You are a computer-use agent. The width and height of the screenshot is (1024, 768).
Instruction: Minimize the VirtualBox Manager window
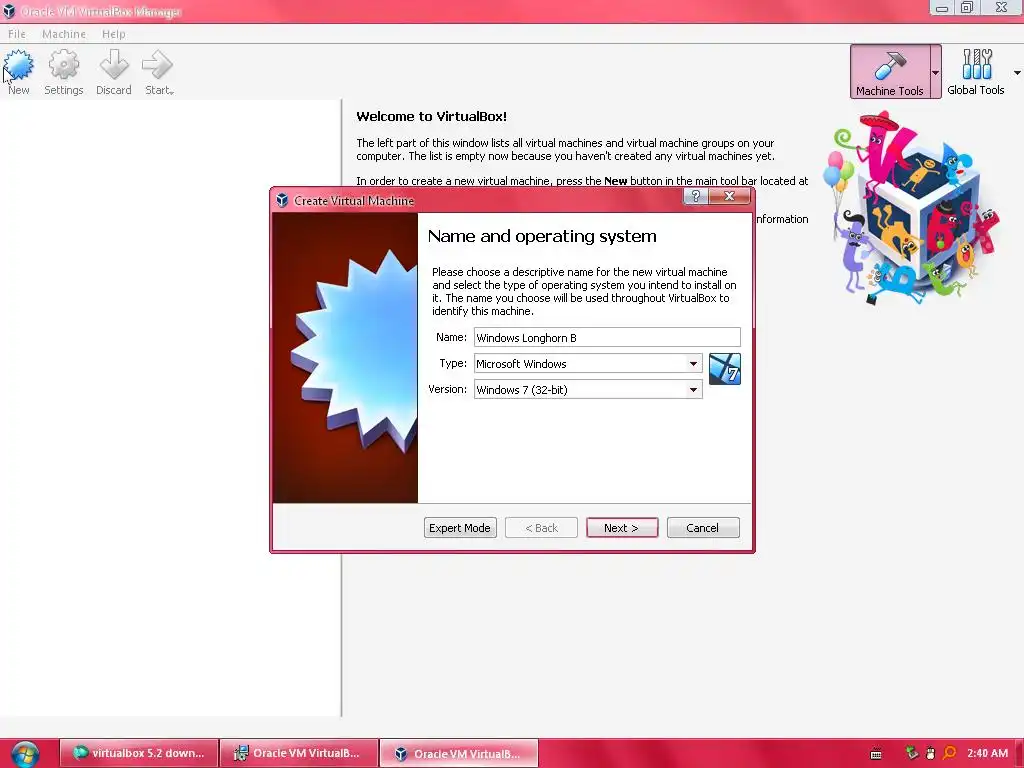coord(942,8)
